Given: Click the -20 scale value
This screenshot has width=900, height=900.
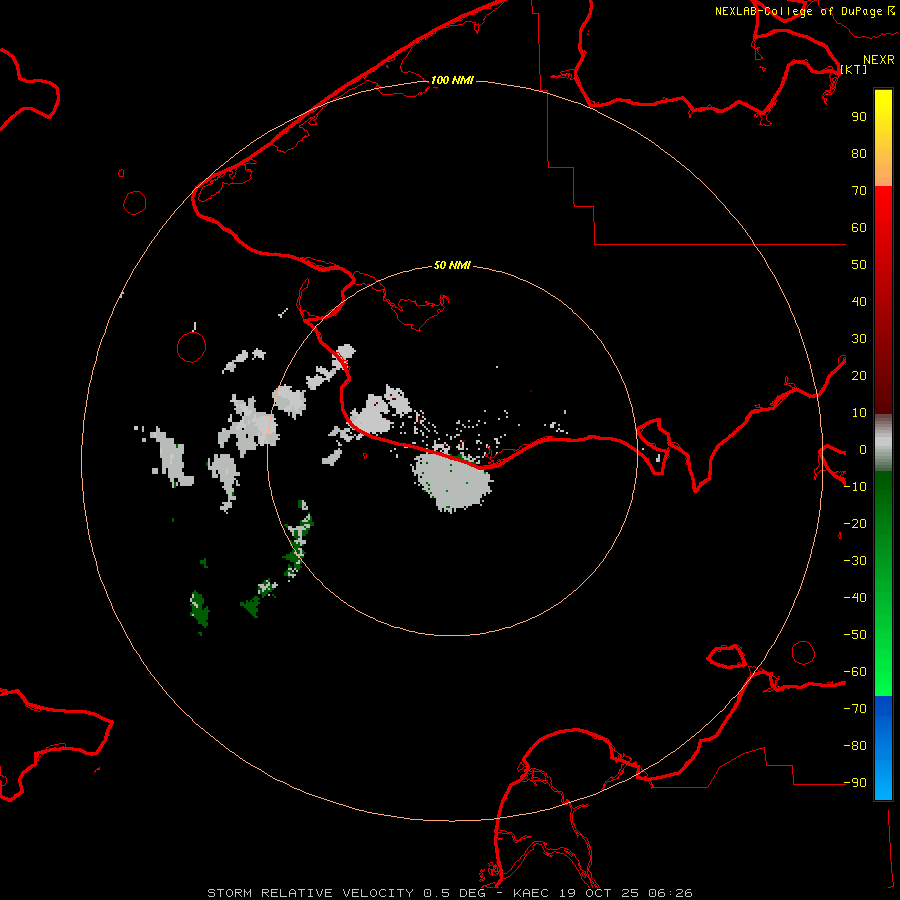Looking at the screenshot, I should point(855,523).
